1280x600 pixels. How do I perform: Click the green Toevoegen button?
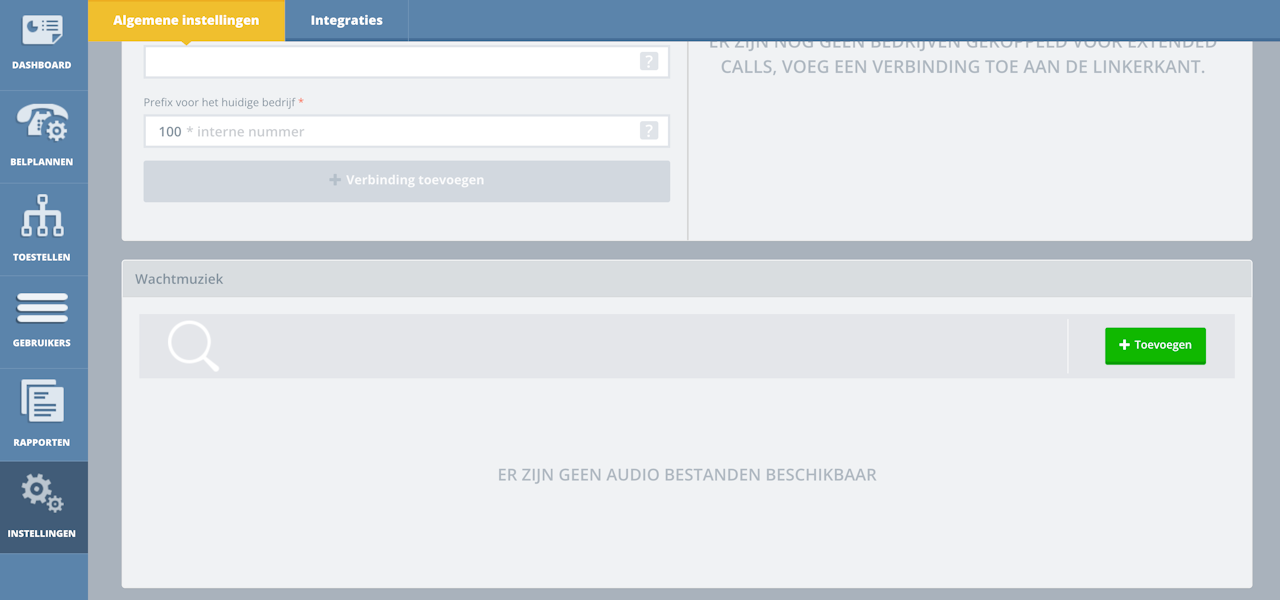[1155, 345]
